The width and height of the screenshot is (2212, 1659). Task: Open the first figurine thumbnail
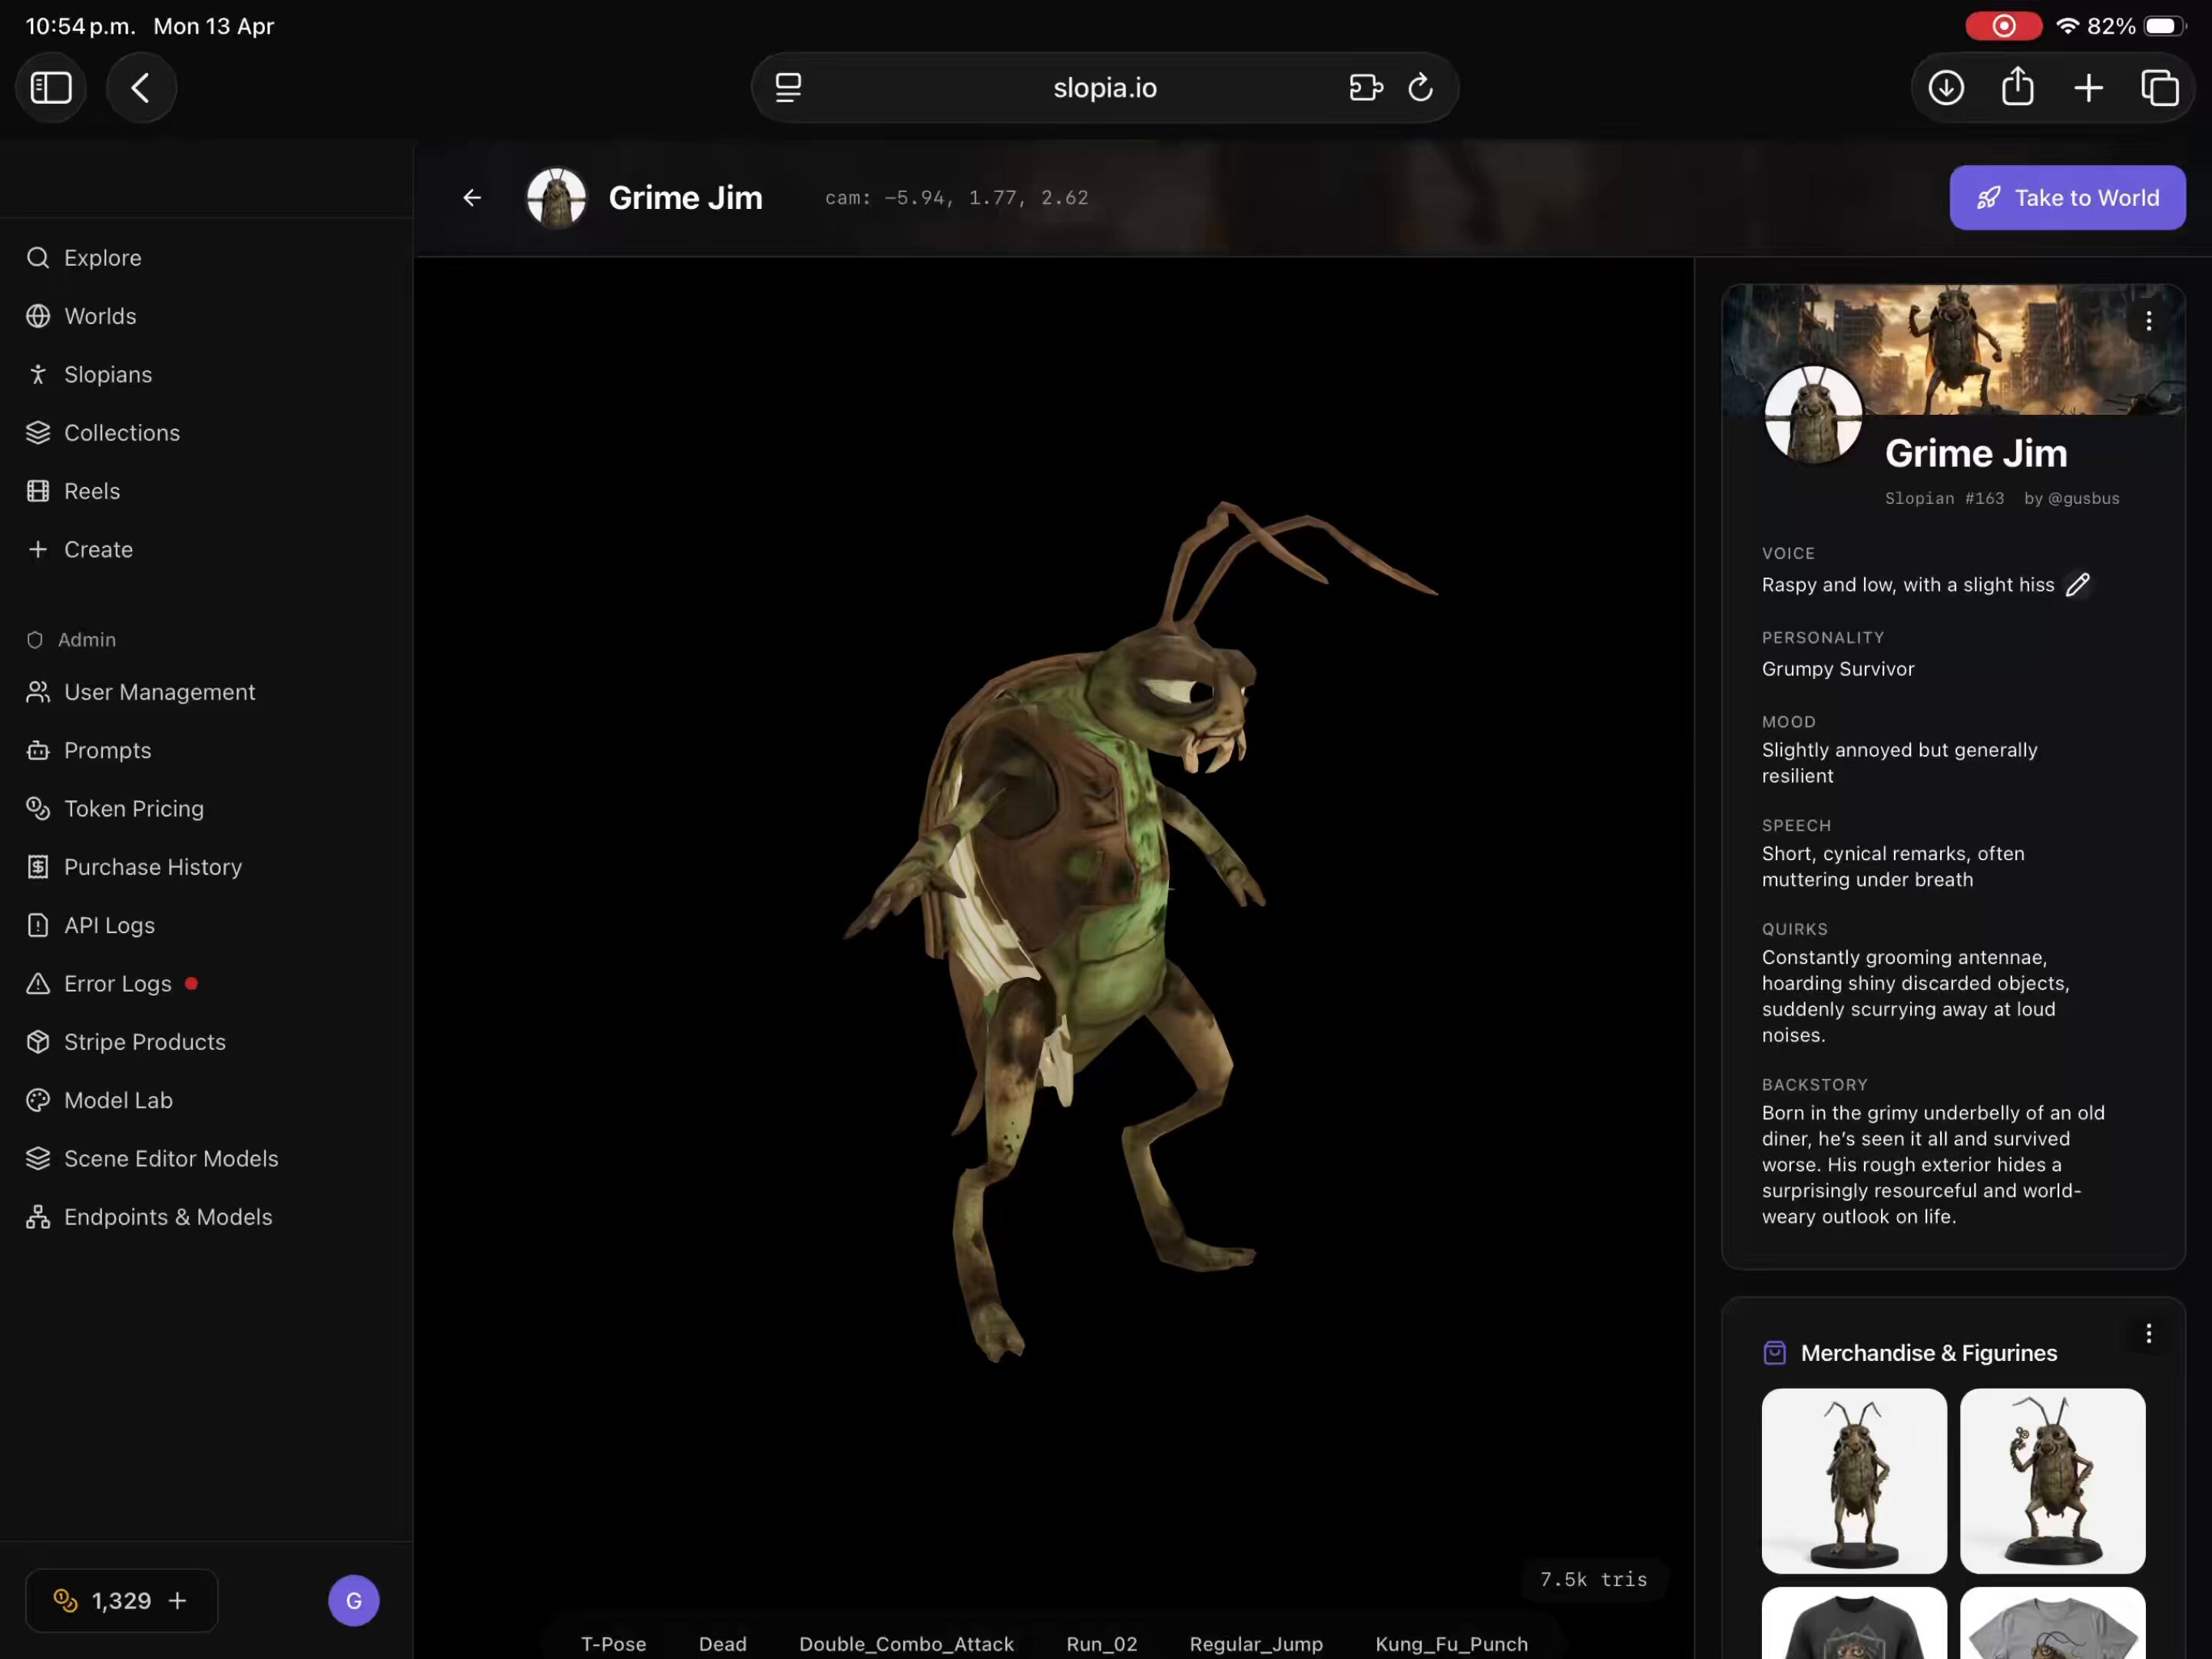click(1854, 1480)
